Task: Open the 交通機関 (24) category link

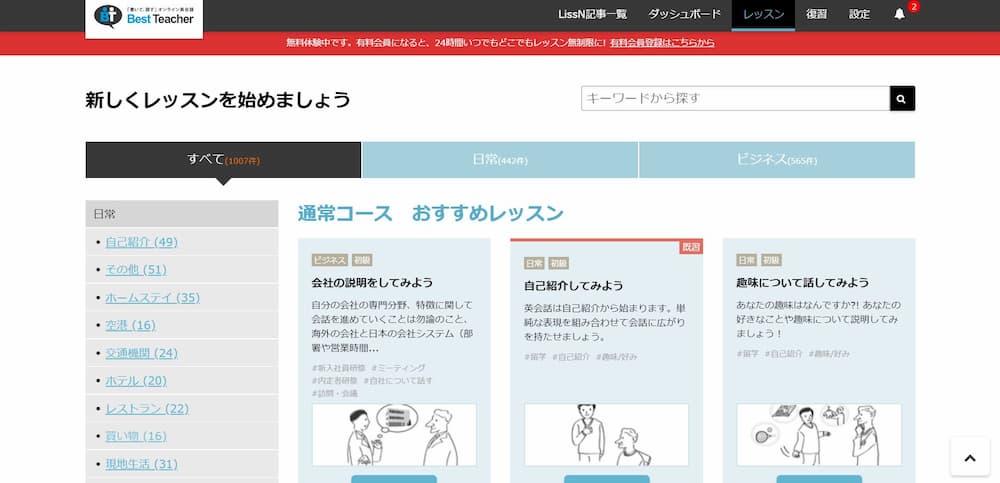Action: pyautogui.click(x=142, y=353)
